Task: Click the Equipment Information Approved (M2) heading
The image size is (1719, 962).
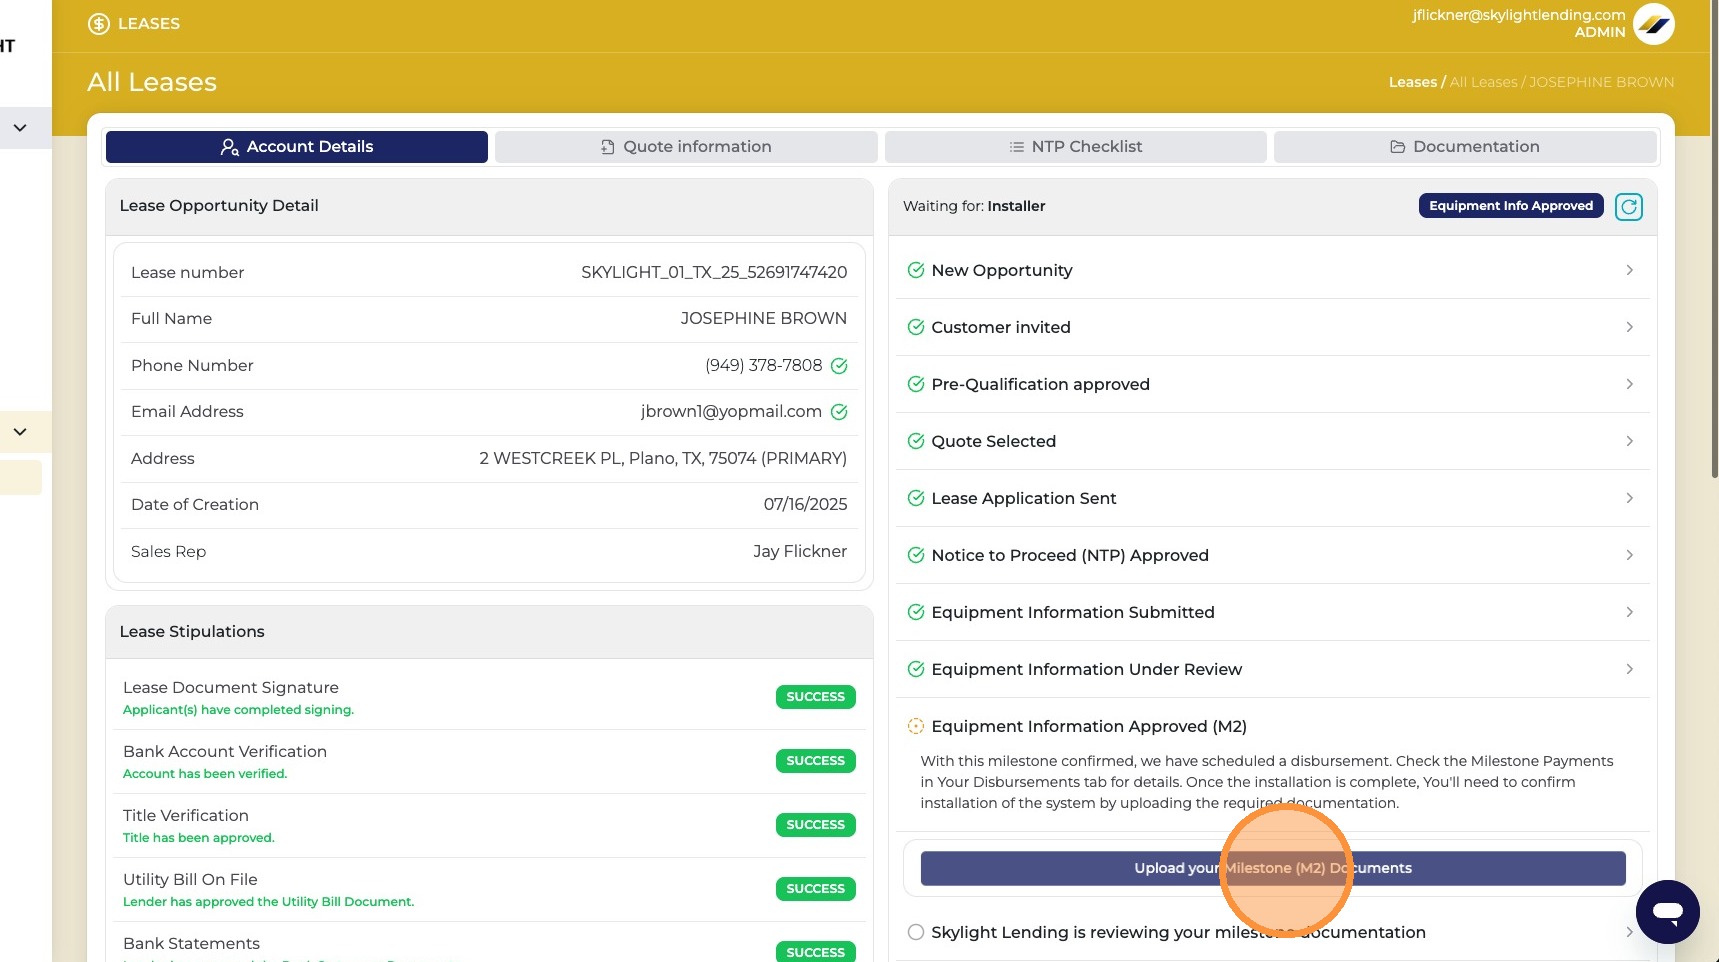Action: [x=1089, y=726]
